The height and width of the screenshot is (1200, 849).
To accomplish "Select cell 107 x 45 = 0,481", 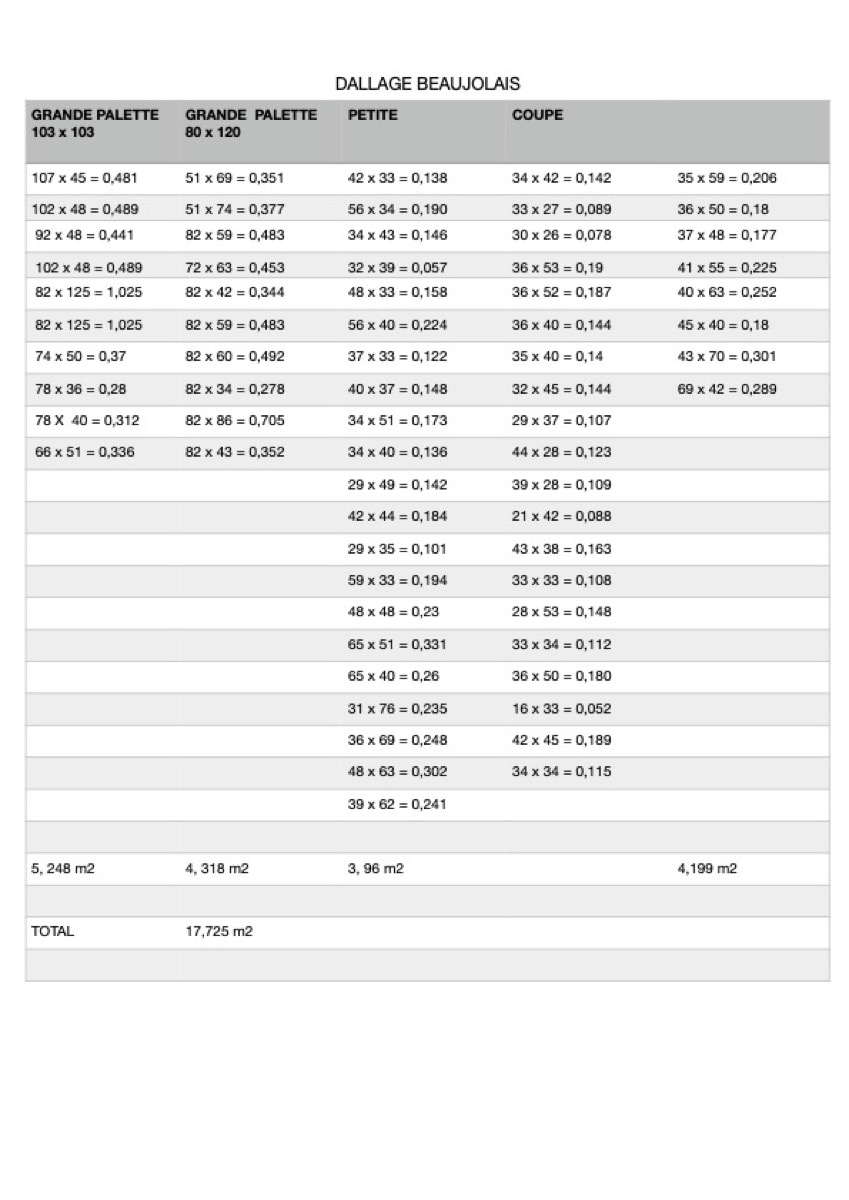I will [84, 179].
